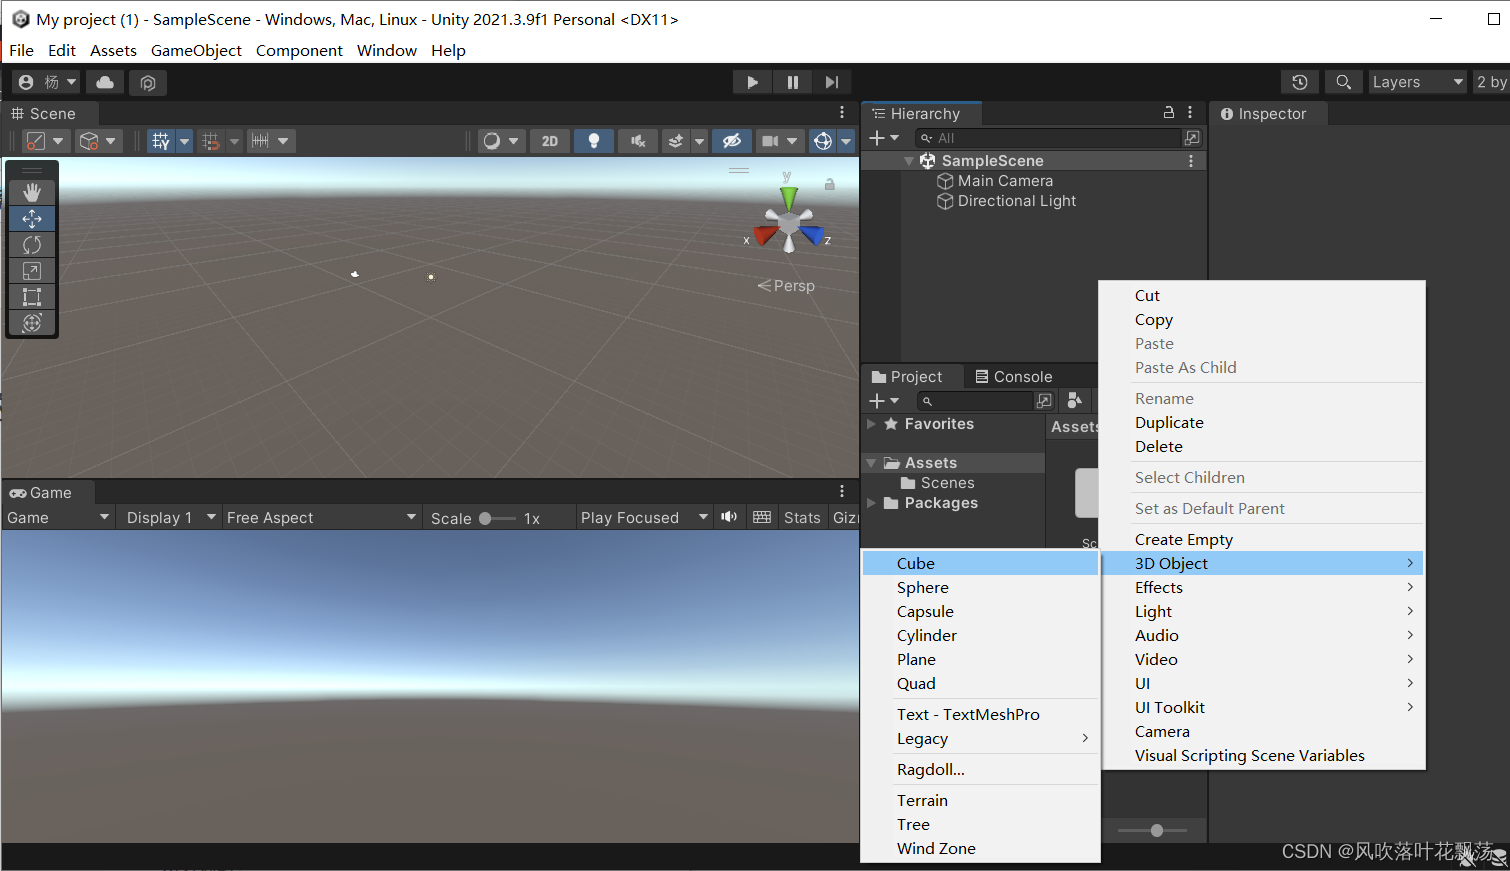Switch the Persp projection label
Viewport: 1510px width, 871px height.
786,286
